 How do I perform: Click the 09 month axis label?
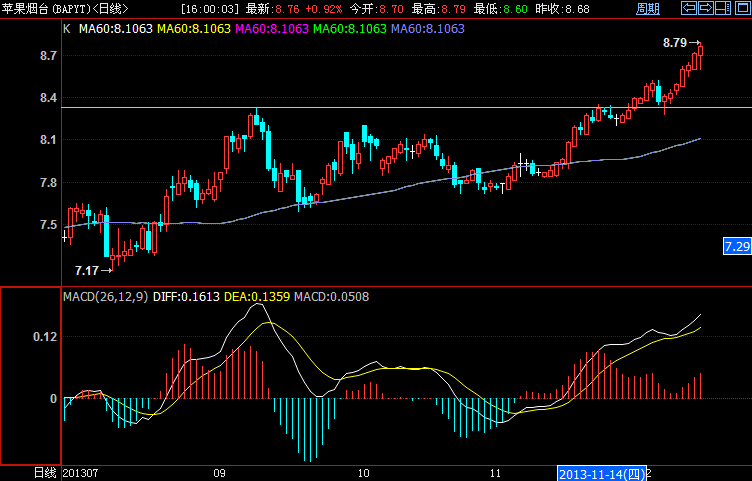pyautogui.click(x=219, y=473)
